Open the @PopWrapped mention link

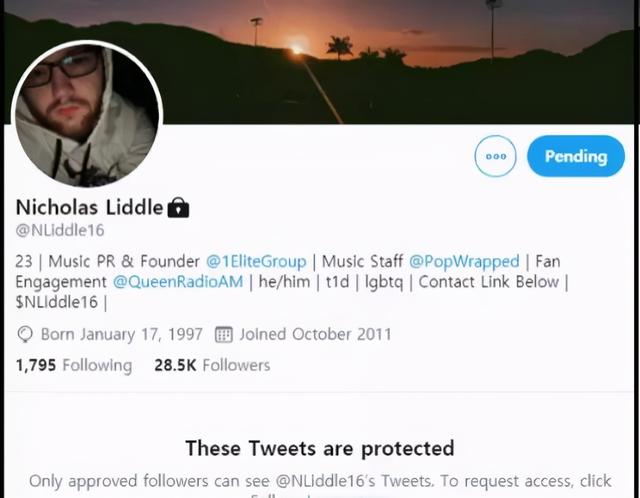[x=464, y=261]
